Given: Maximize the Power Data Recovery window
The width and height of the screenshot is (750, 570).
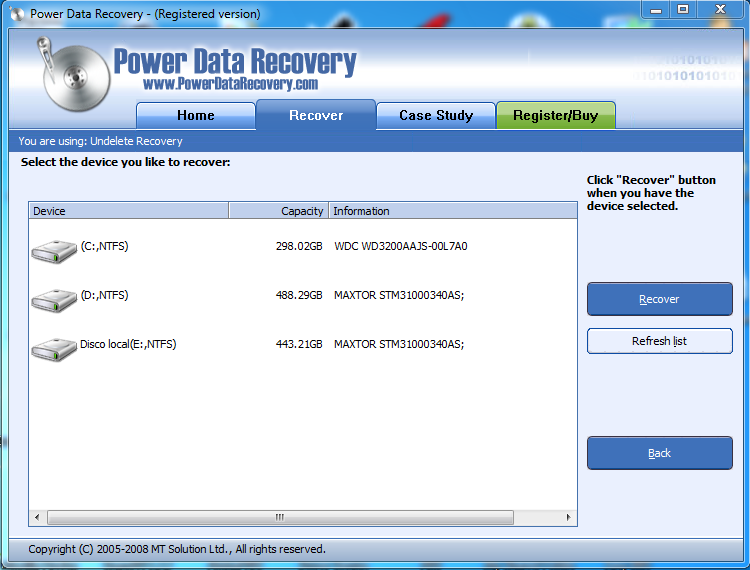Looking at the screenshot, I should click(683, 10).
